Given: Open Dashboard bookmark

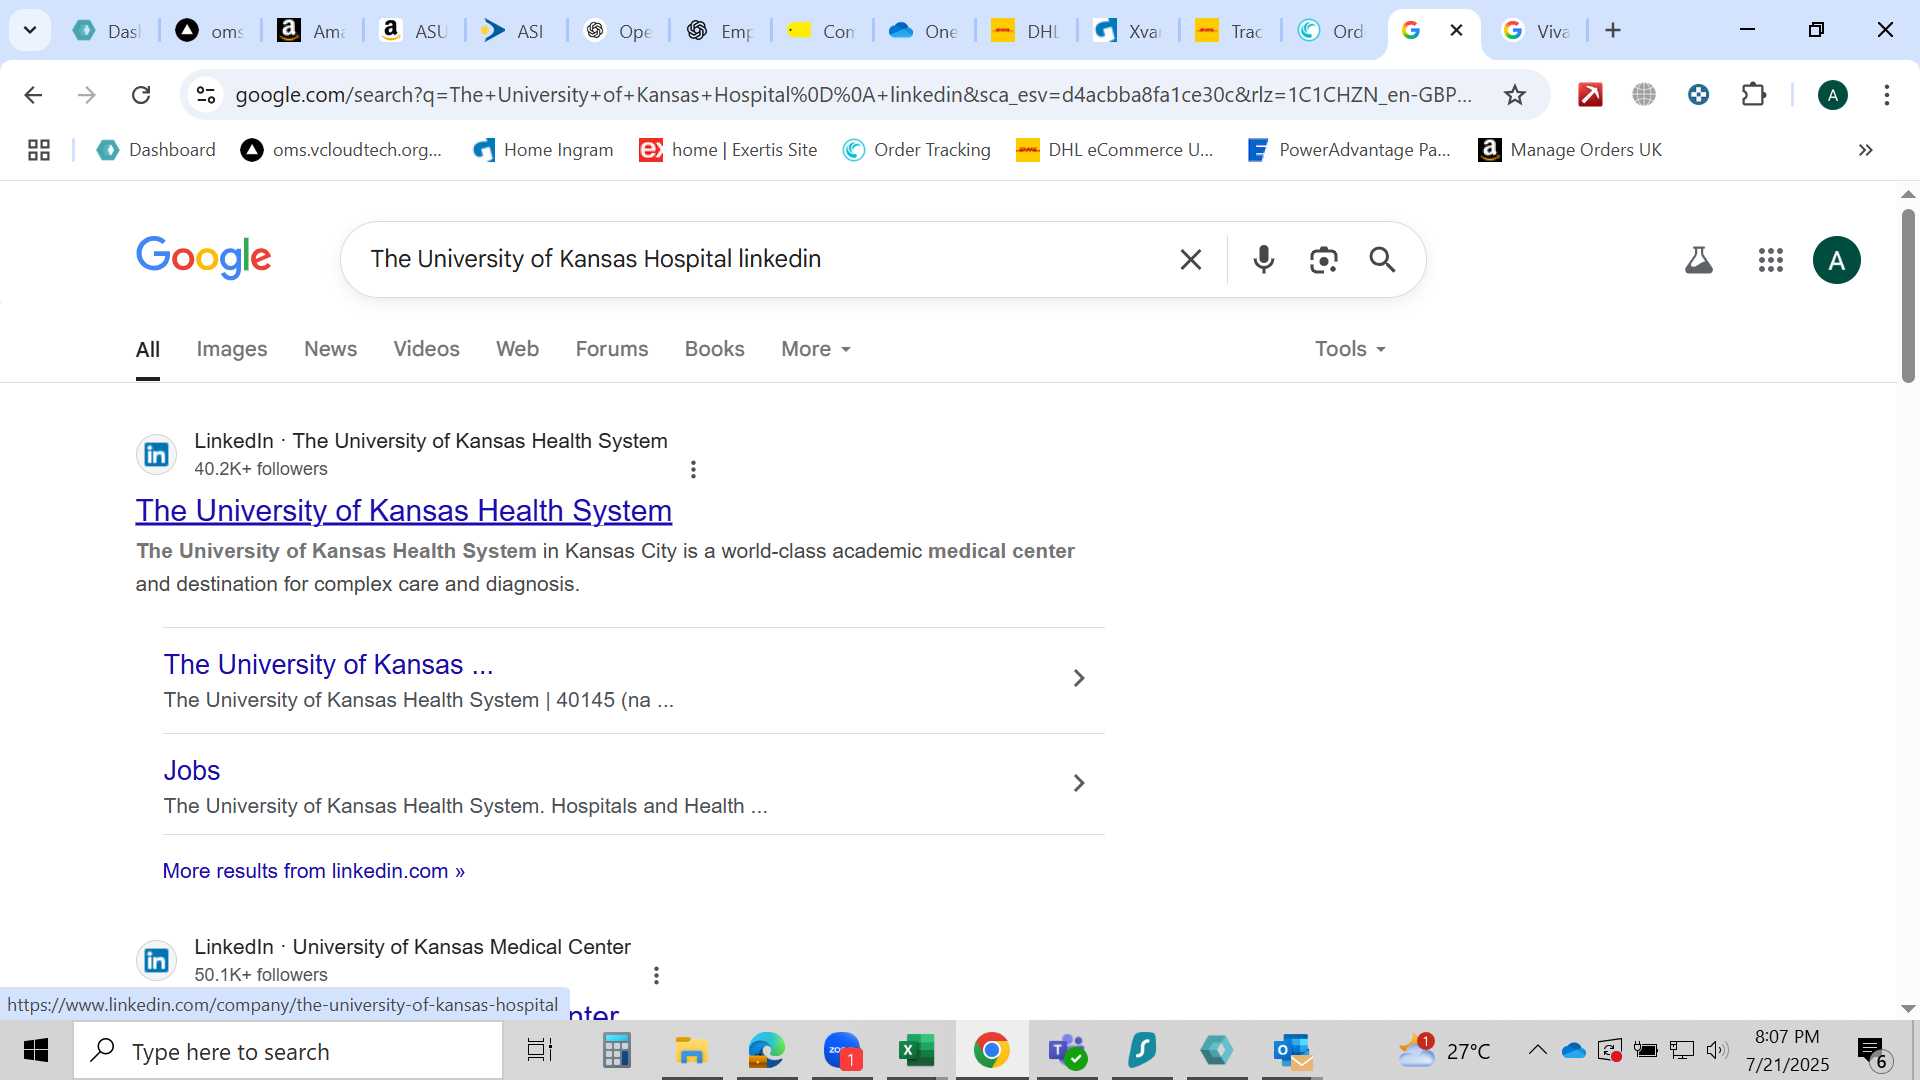Looking at the screenshot, I should click(156, 150).
